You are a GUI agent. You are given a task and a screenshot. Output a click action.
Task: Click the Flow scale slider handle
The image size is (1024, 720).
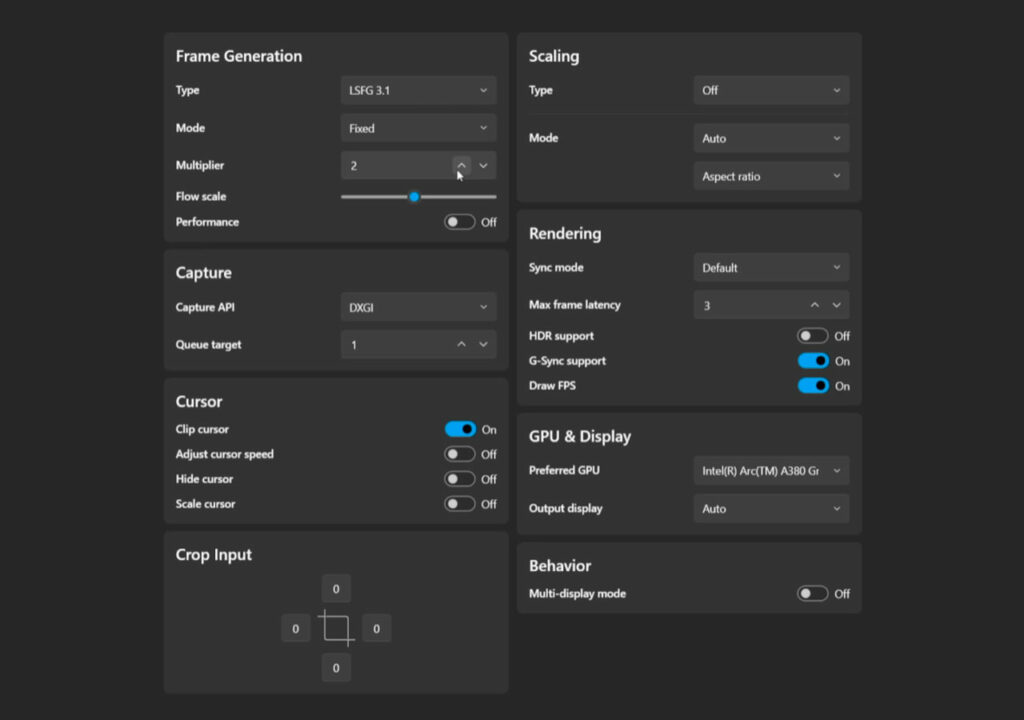tap(414, 197)
